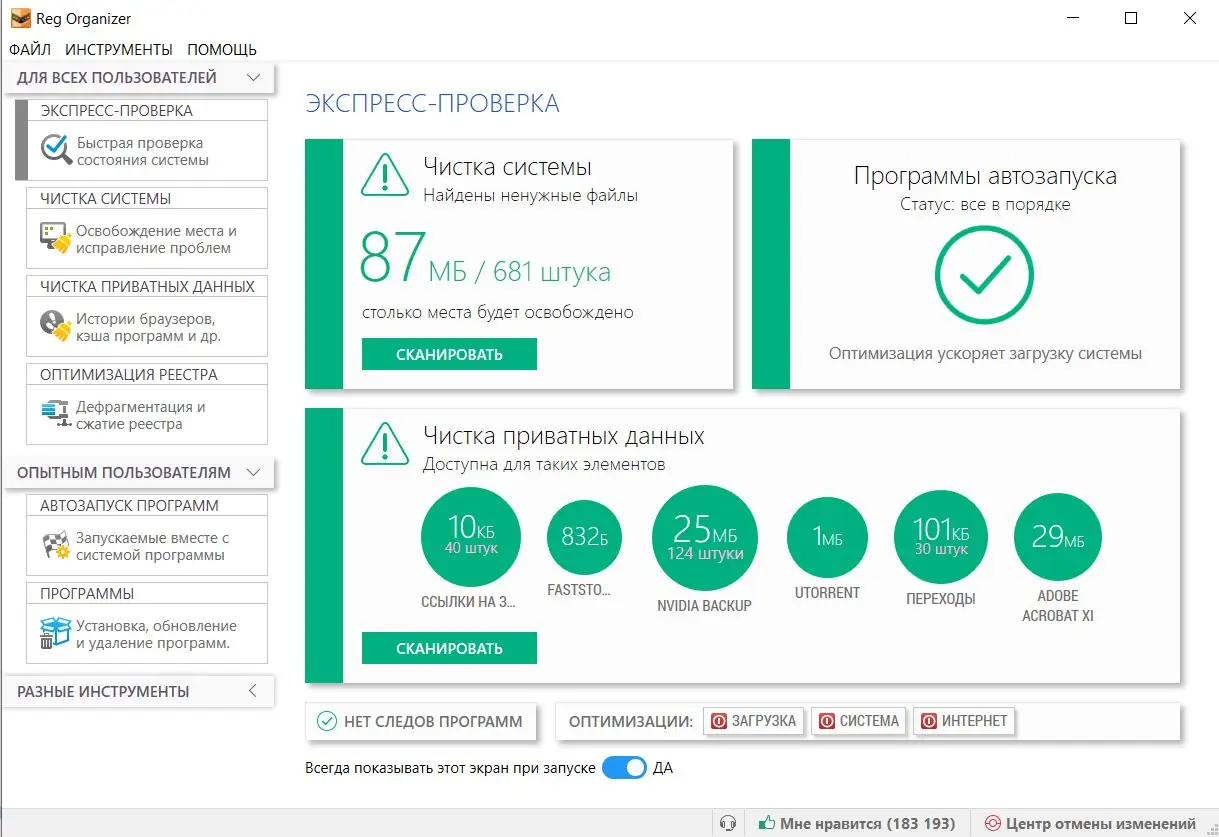Image resolution: width=1219 pixels, height=837 pixels.
Task: Open the ПОМОЩЬ menu
Action: point(222,48)
